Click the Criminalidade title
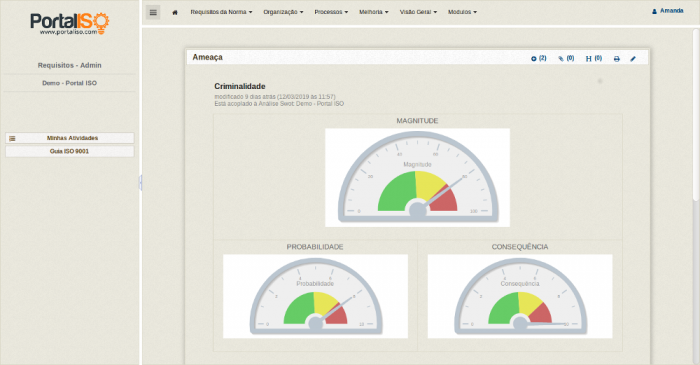The height and width of the screenshot is (365, 700). (240, 86)
